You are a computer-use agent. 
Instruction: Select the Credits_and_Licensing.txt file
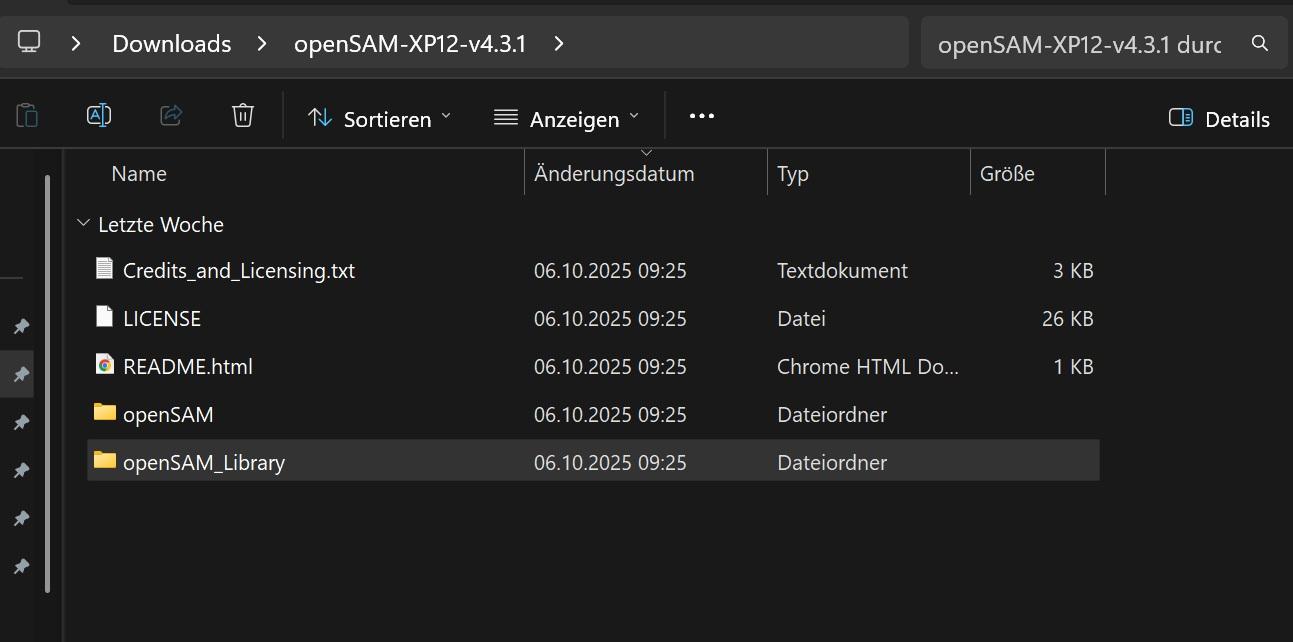238,271
